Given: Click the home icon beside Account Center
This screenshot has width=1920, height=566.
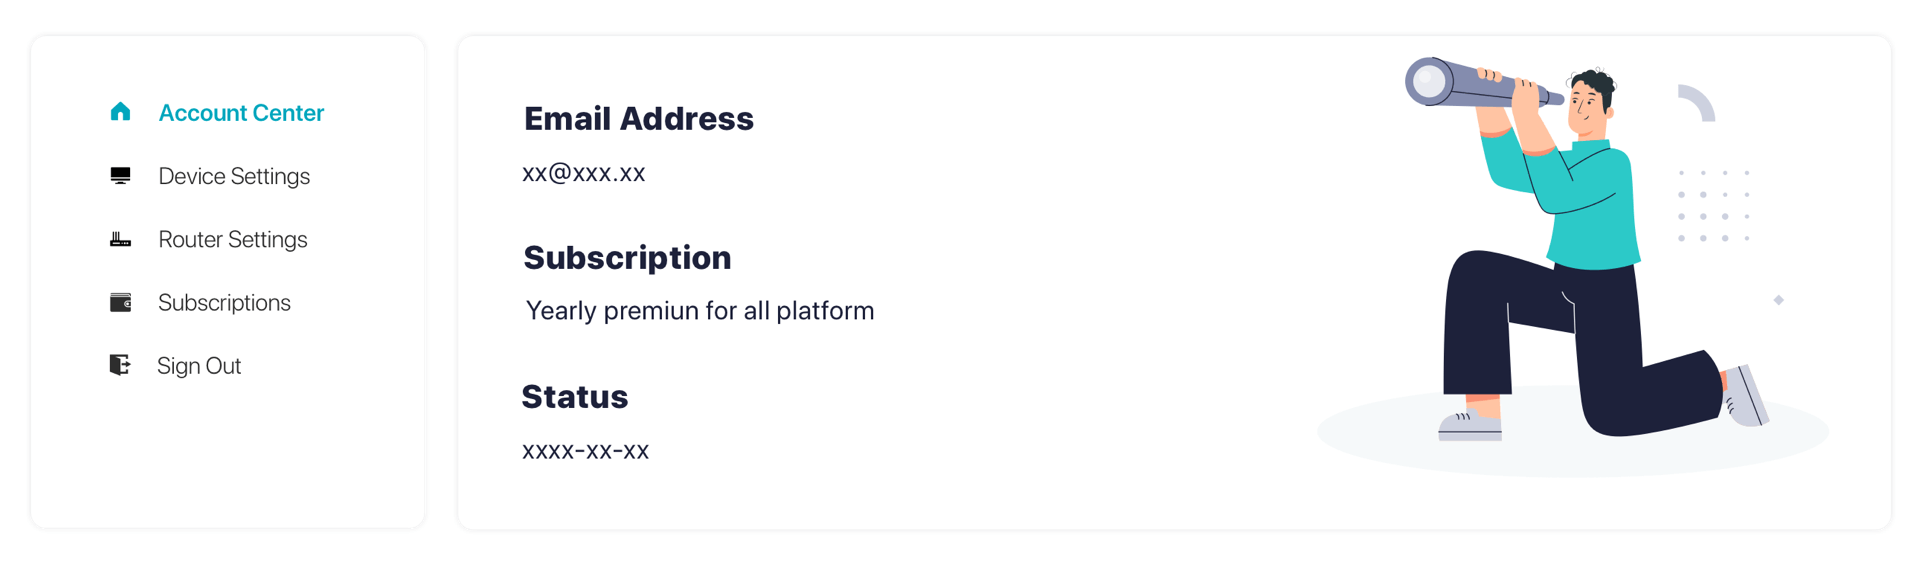Looking at the screenshot, I should (x=120, y=112).
